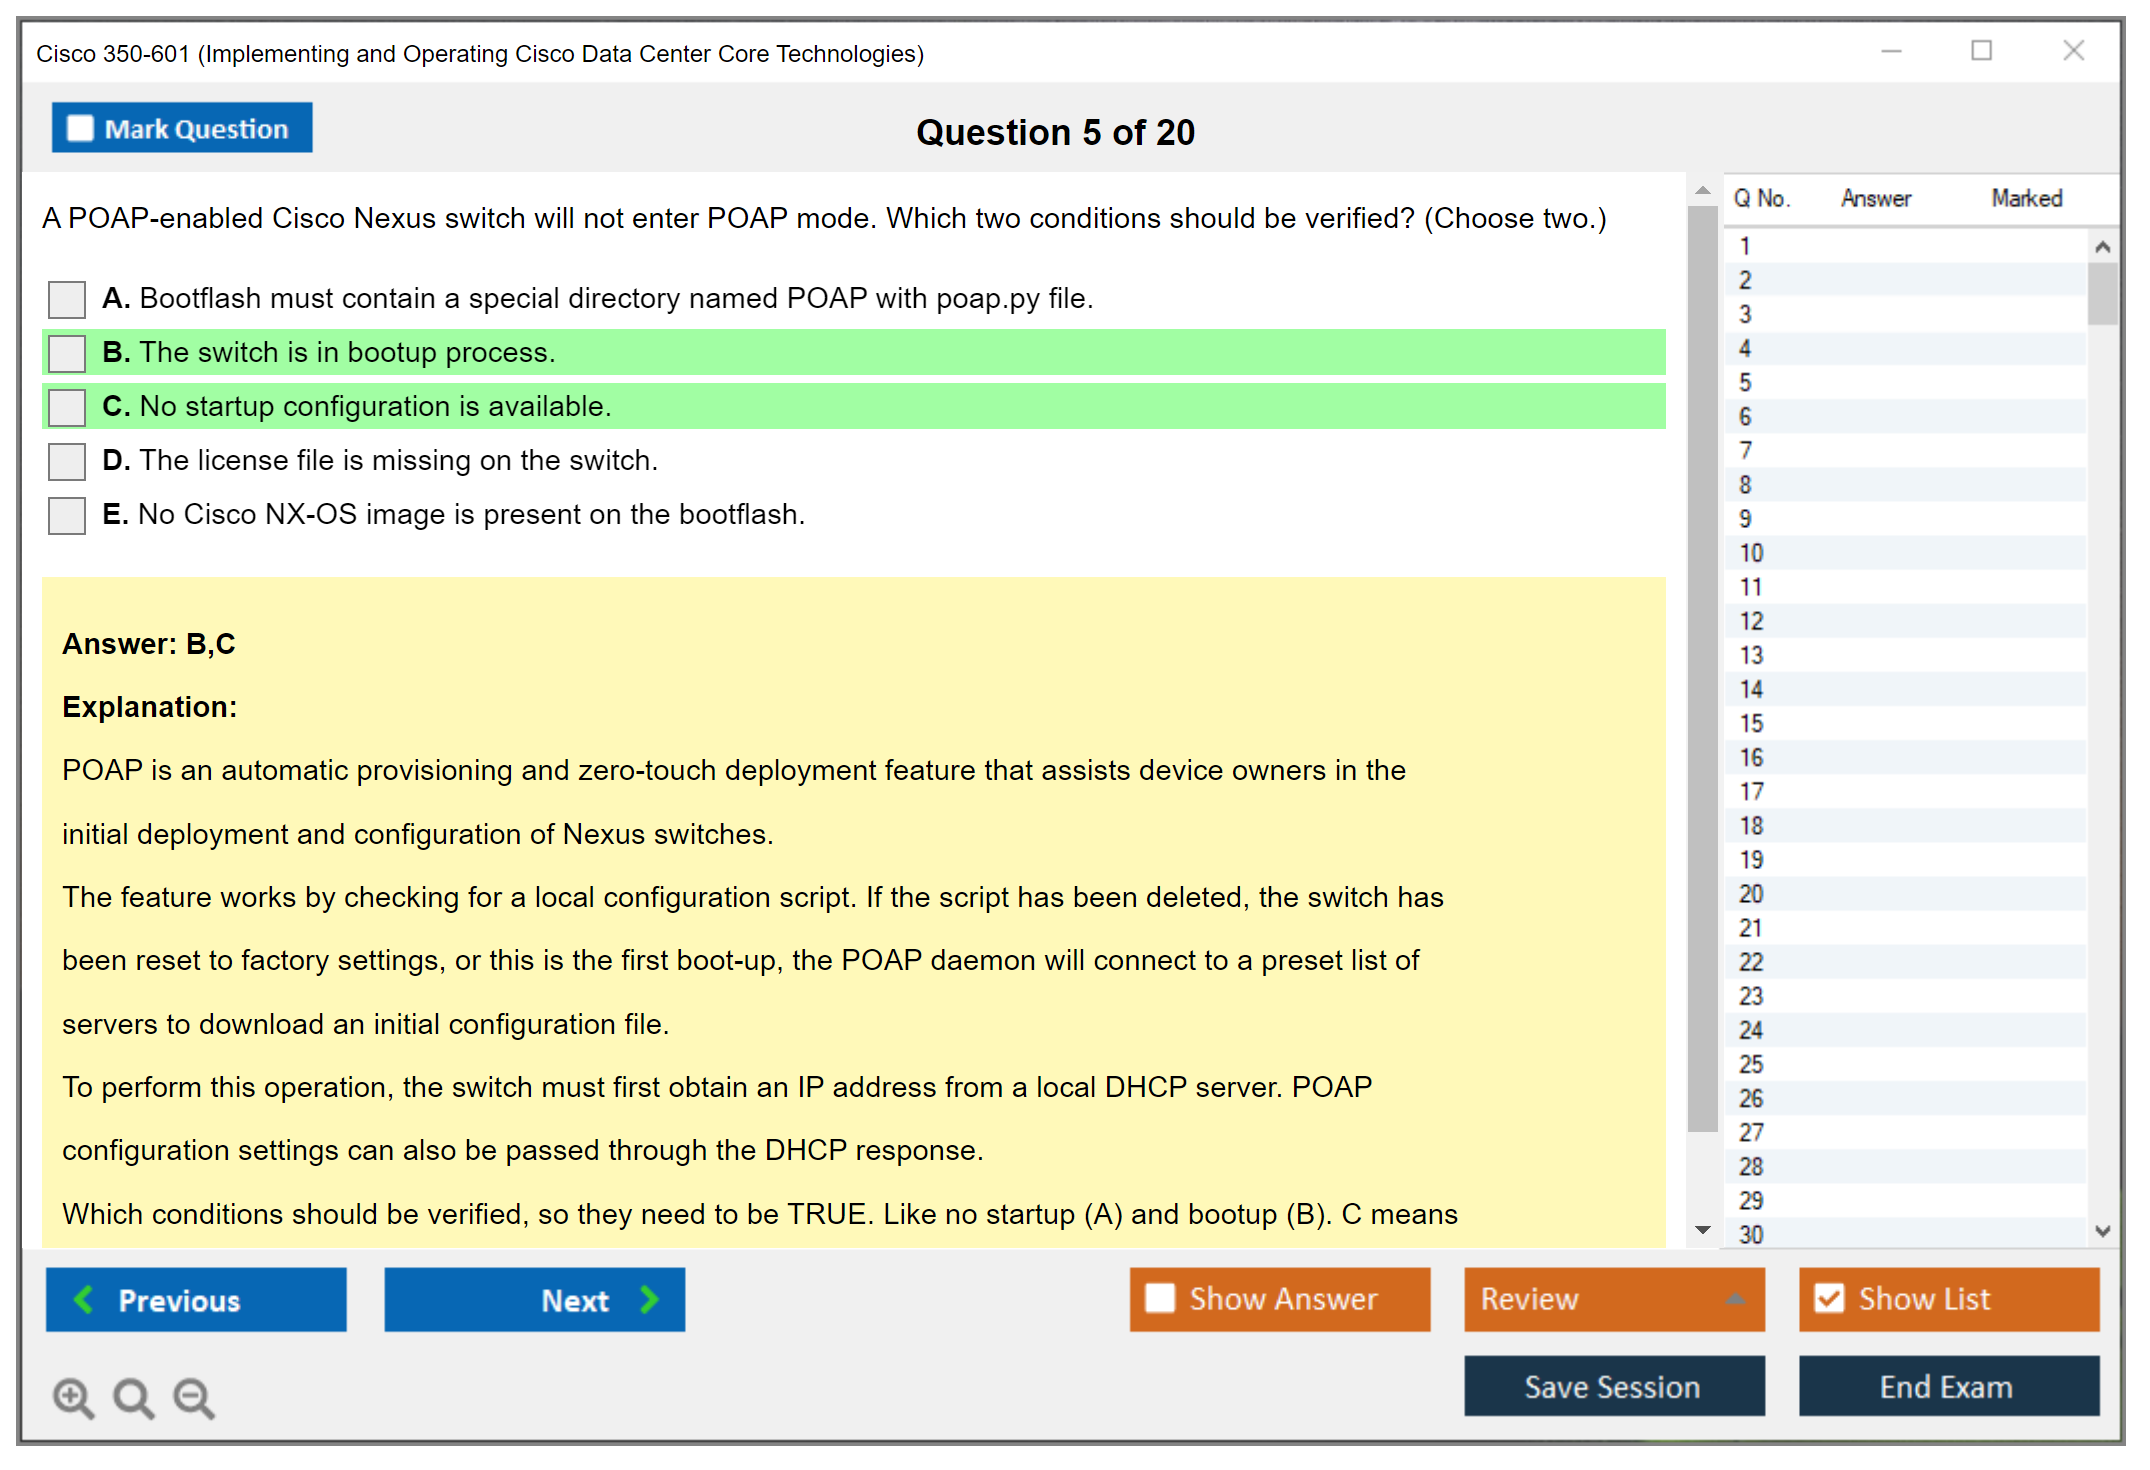Toggle the Mark Question checkbox
2150x1470 pixels.
pyautogui.click(x=80, y=128)
